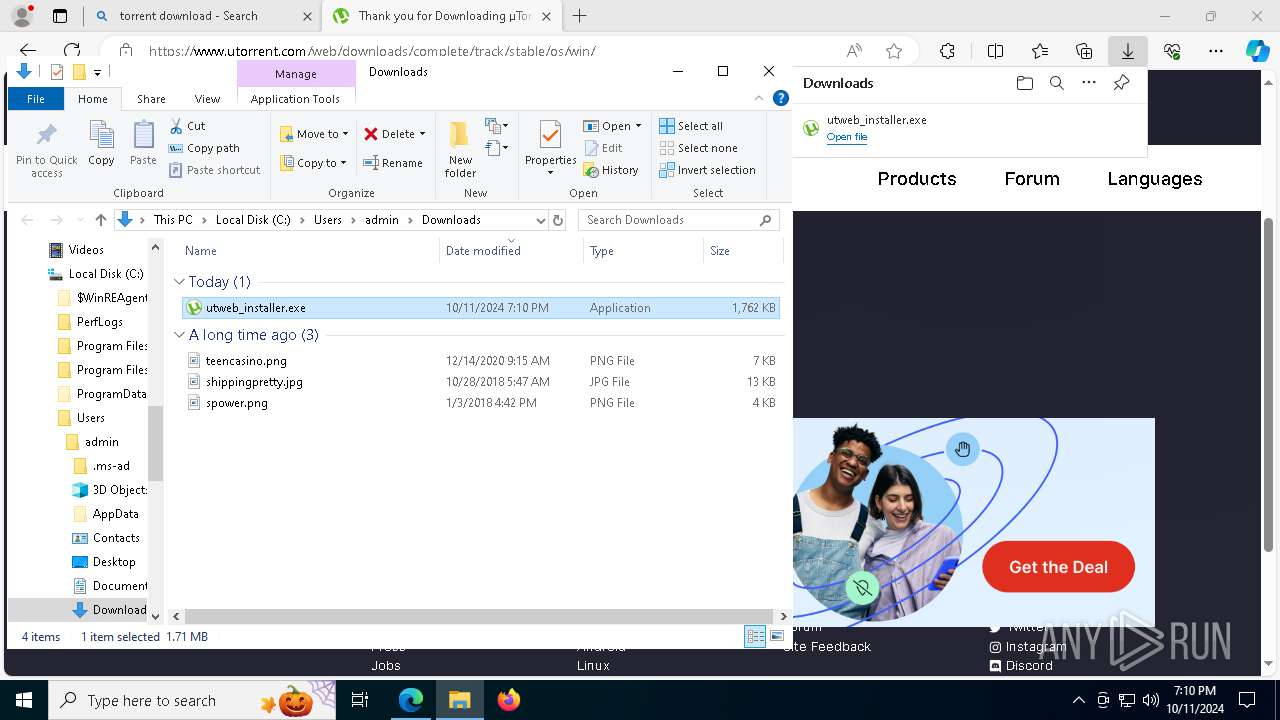Viewport: 1280px width, 720px height.
Task: Open new Edge tab plus button
Action: (579, 16)
